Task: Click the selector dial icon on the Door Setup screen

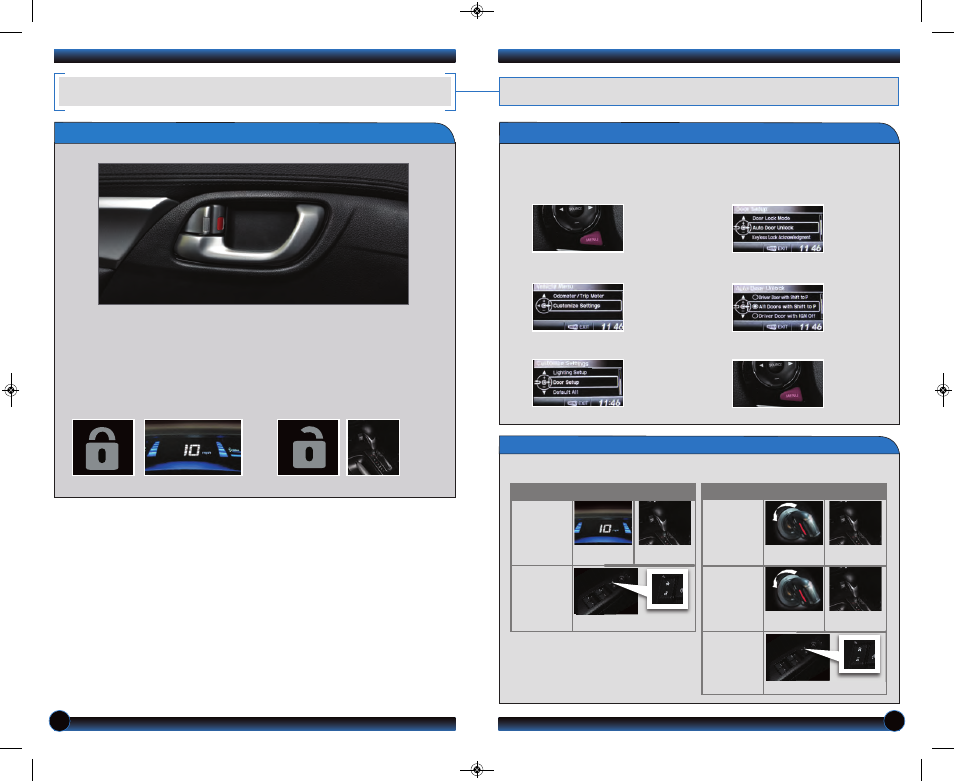Action: click(x=743, y=227)
